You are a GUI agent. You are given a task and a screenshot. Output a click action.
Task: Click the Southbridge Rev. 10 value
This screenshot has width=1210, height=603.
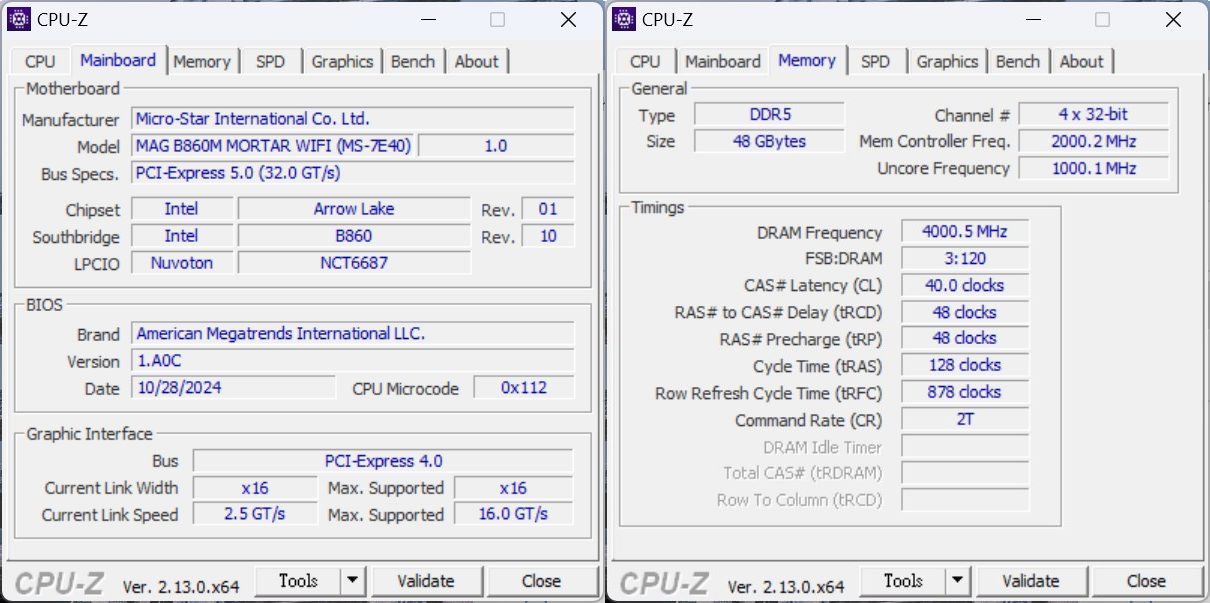(x=548, y=236)
